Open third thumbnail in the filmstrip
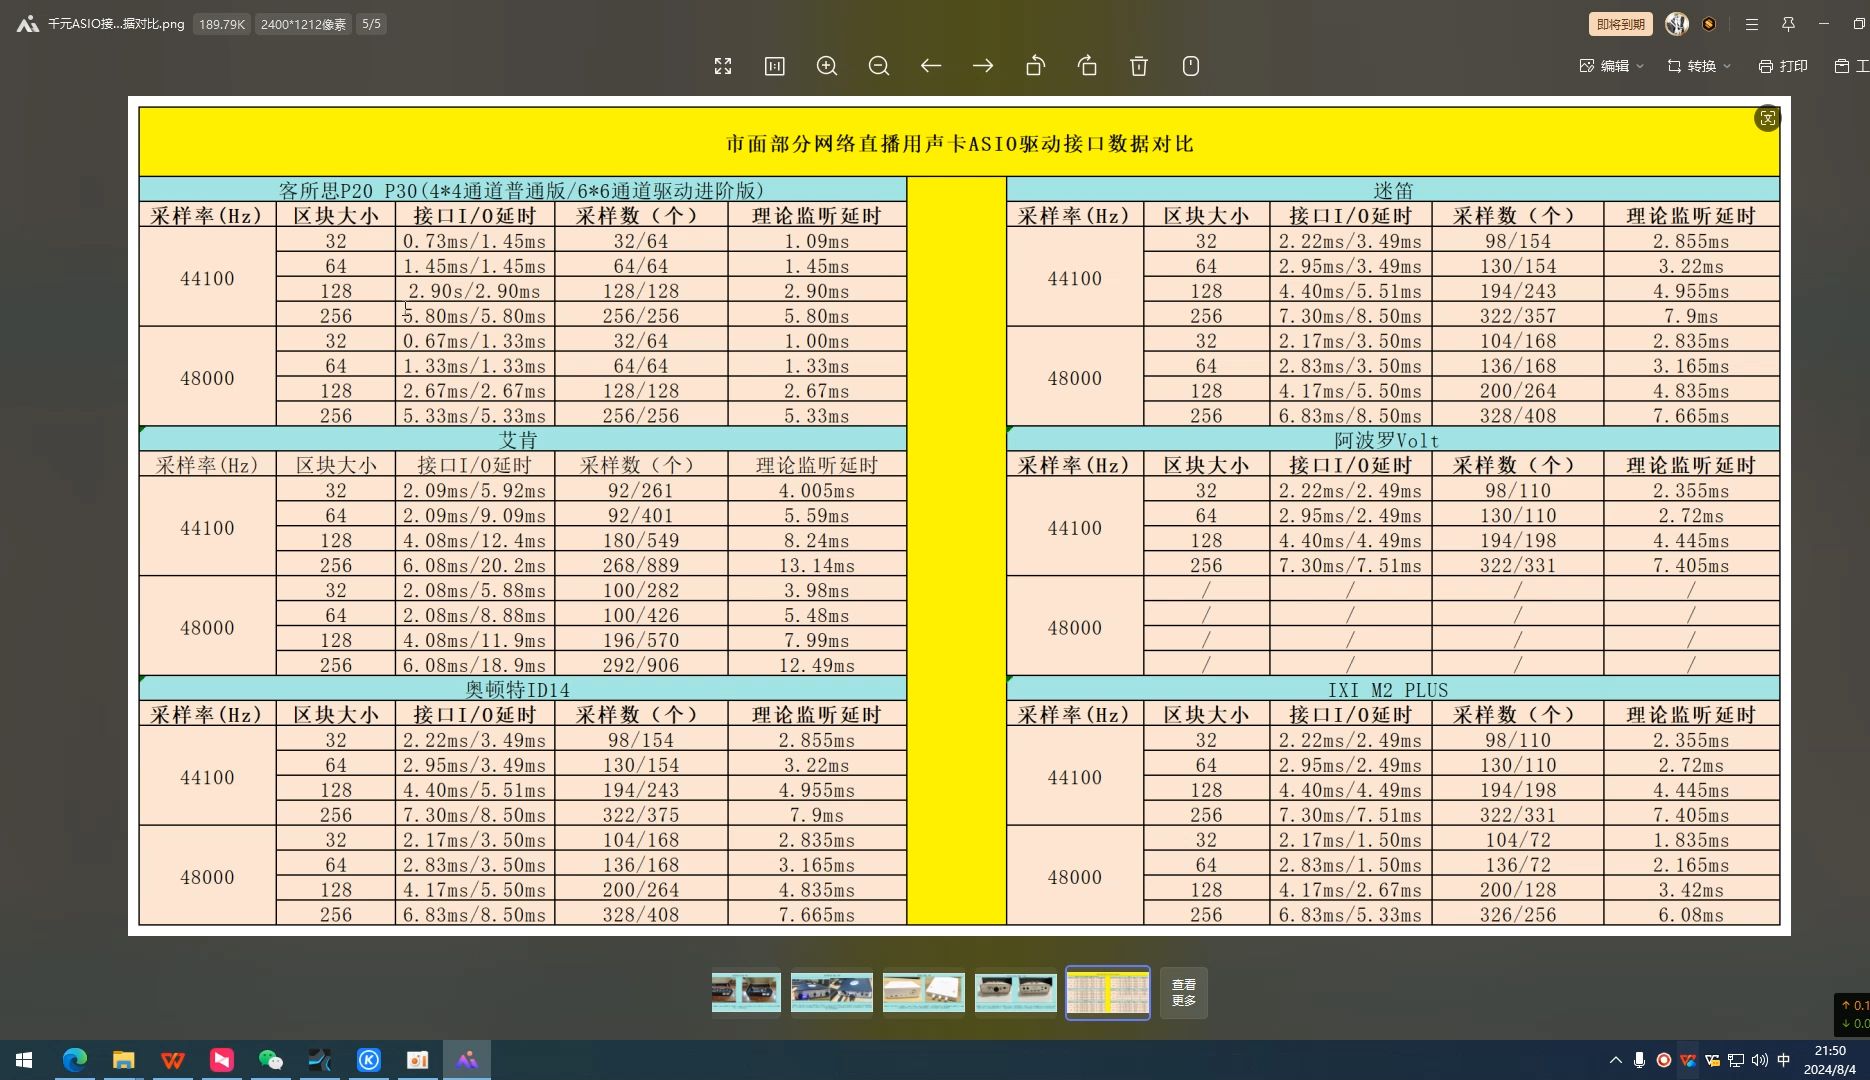 pos(924,992)
